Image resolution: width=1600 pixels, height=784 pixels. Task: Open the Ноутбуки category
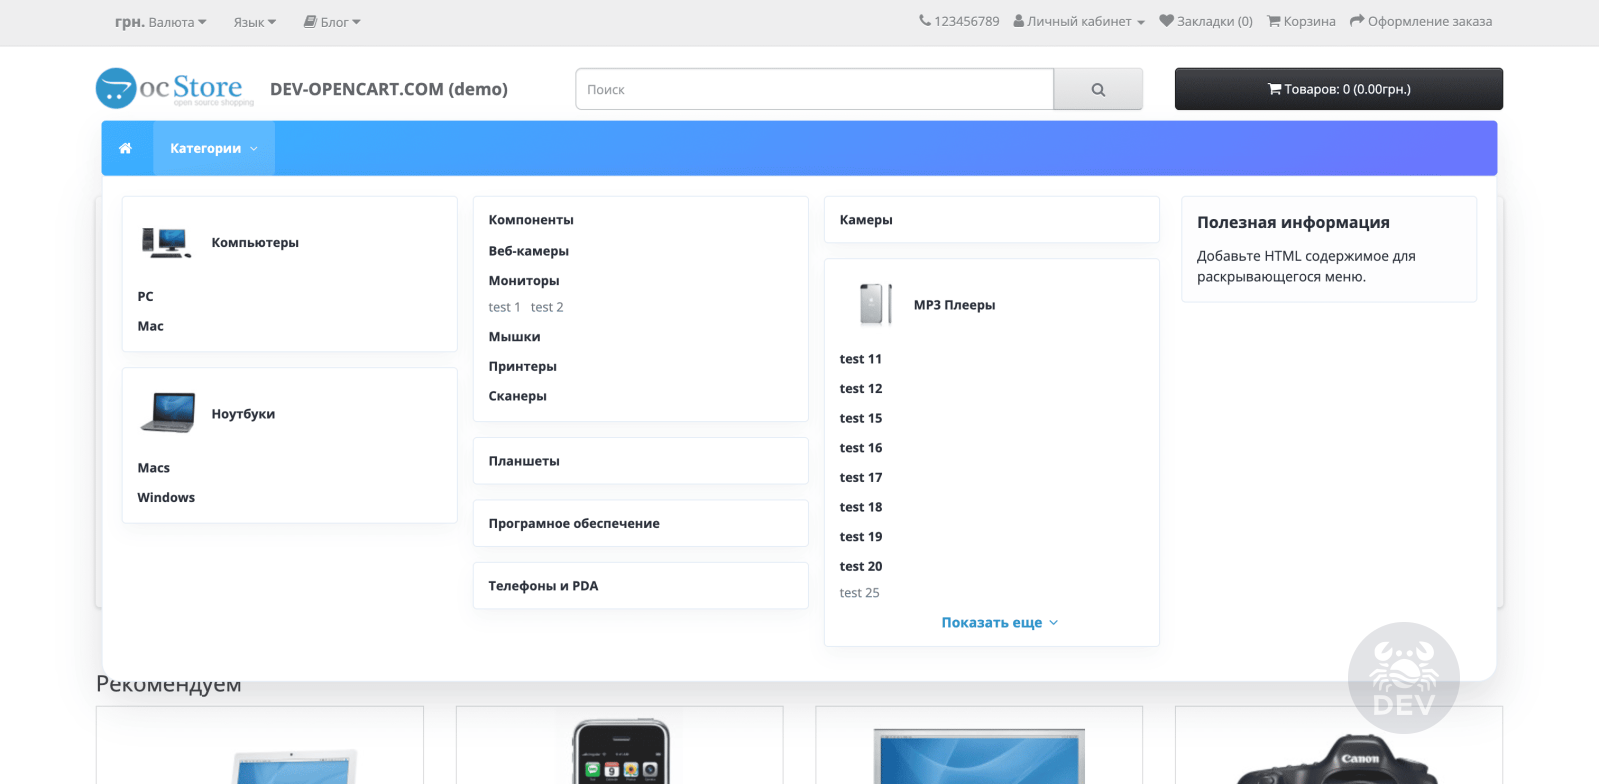243,414
